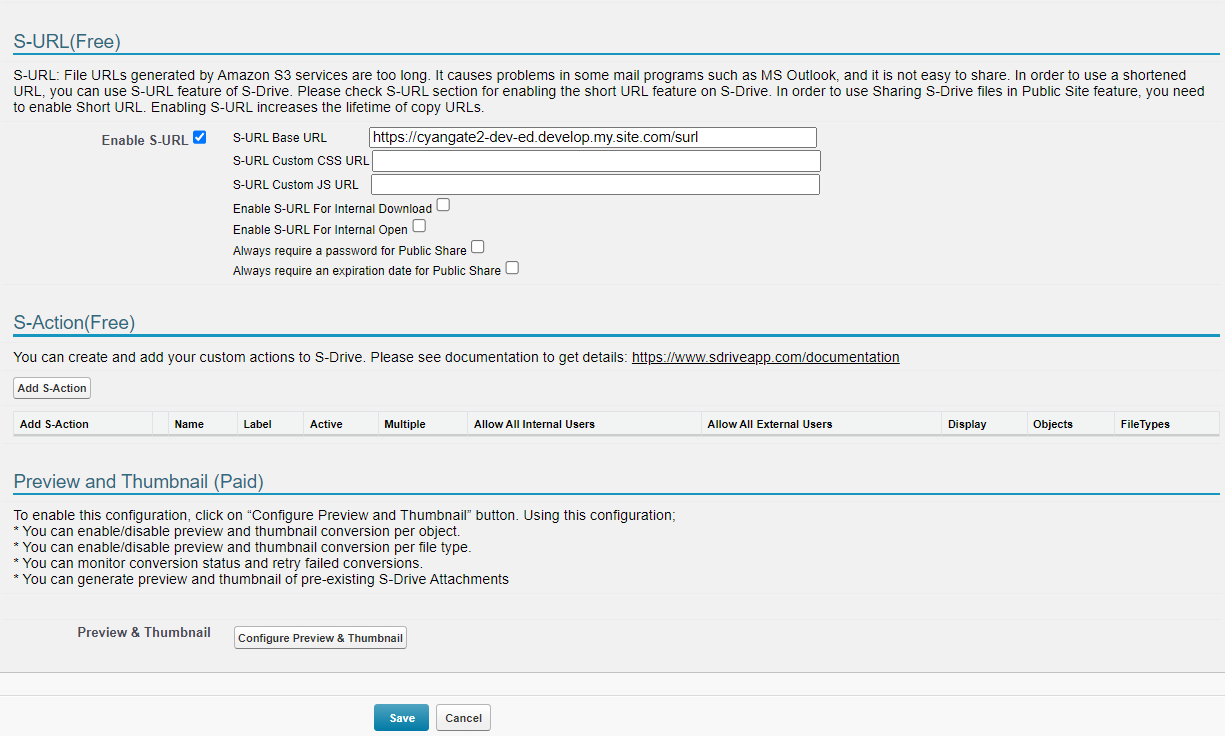
Task: Check always require expiration date for Public Share
Action: (x=512, y=268)
